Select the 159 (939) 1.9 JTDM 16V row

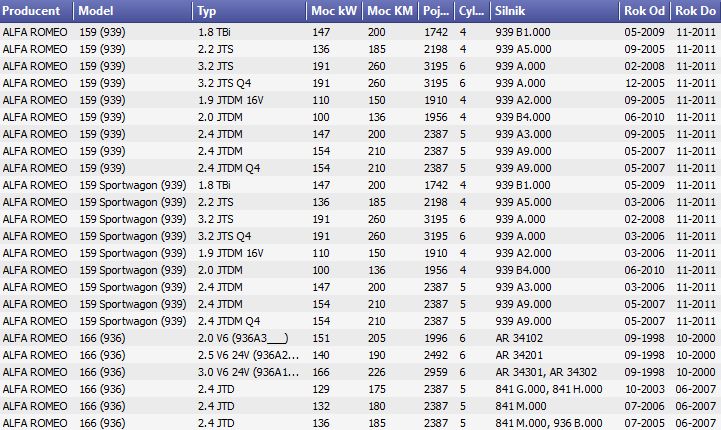pos(360,100)
